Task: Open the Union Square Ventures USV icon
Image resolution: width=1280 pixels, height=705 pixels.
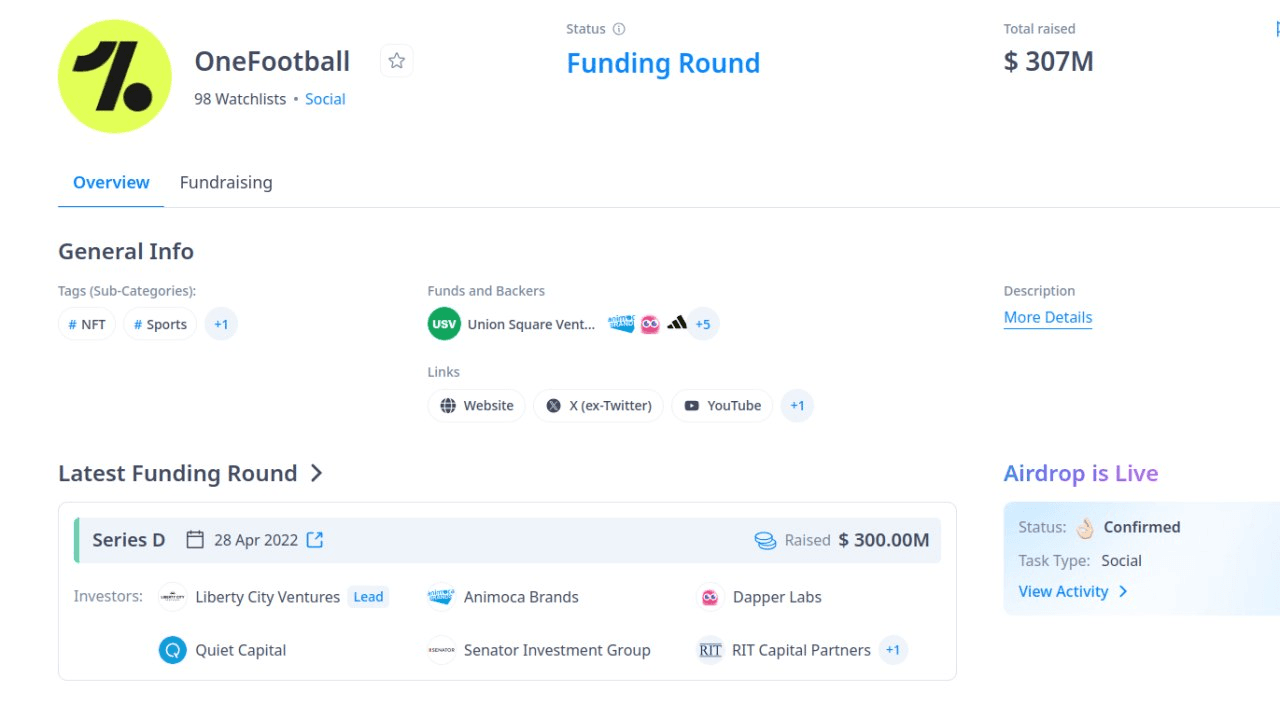Action: click(x=444, y=324)
